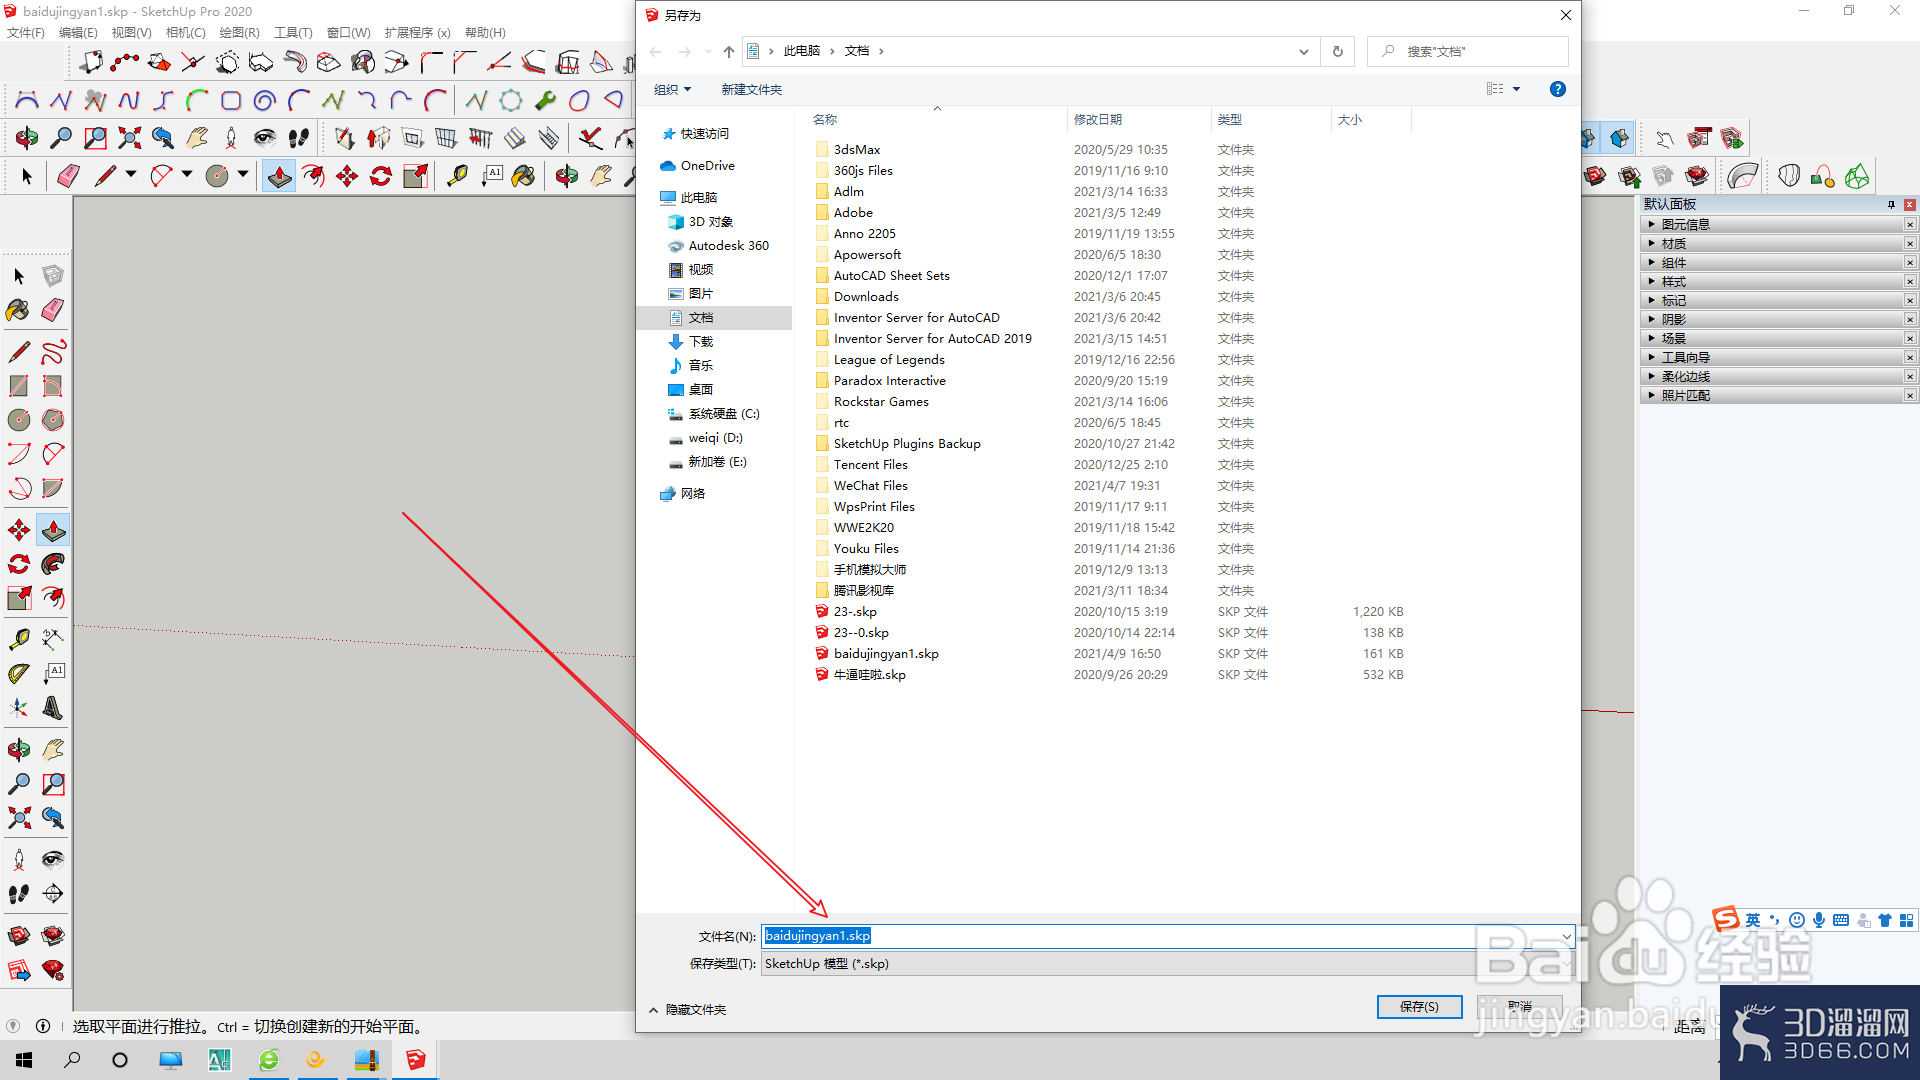Close the 标记 panel with its x

1909,300
